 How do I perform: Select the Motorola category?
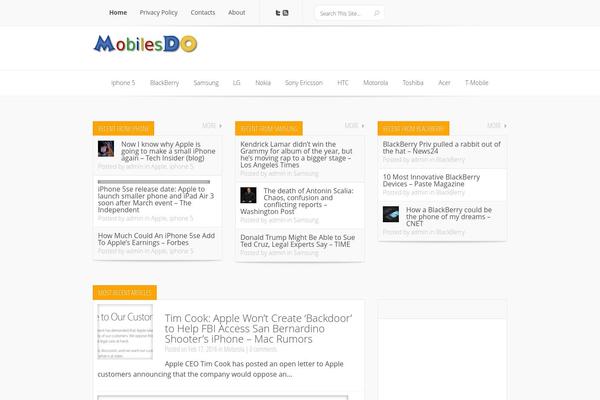(x=375, y=83)
